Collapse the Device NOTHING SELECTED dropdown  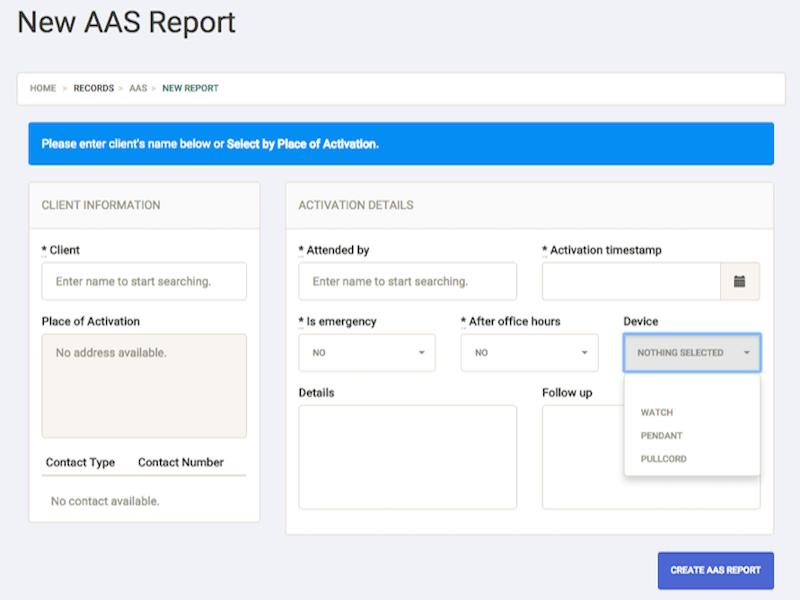(692, 353)
